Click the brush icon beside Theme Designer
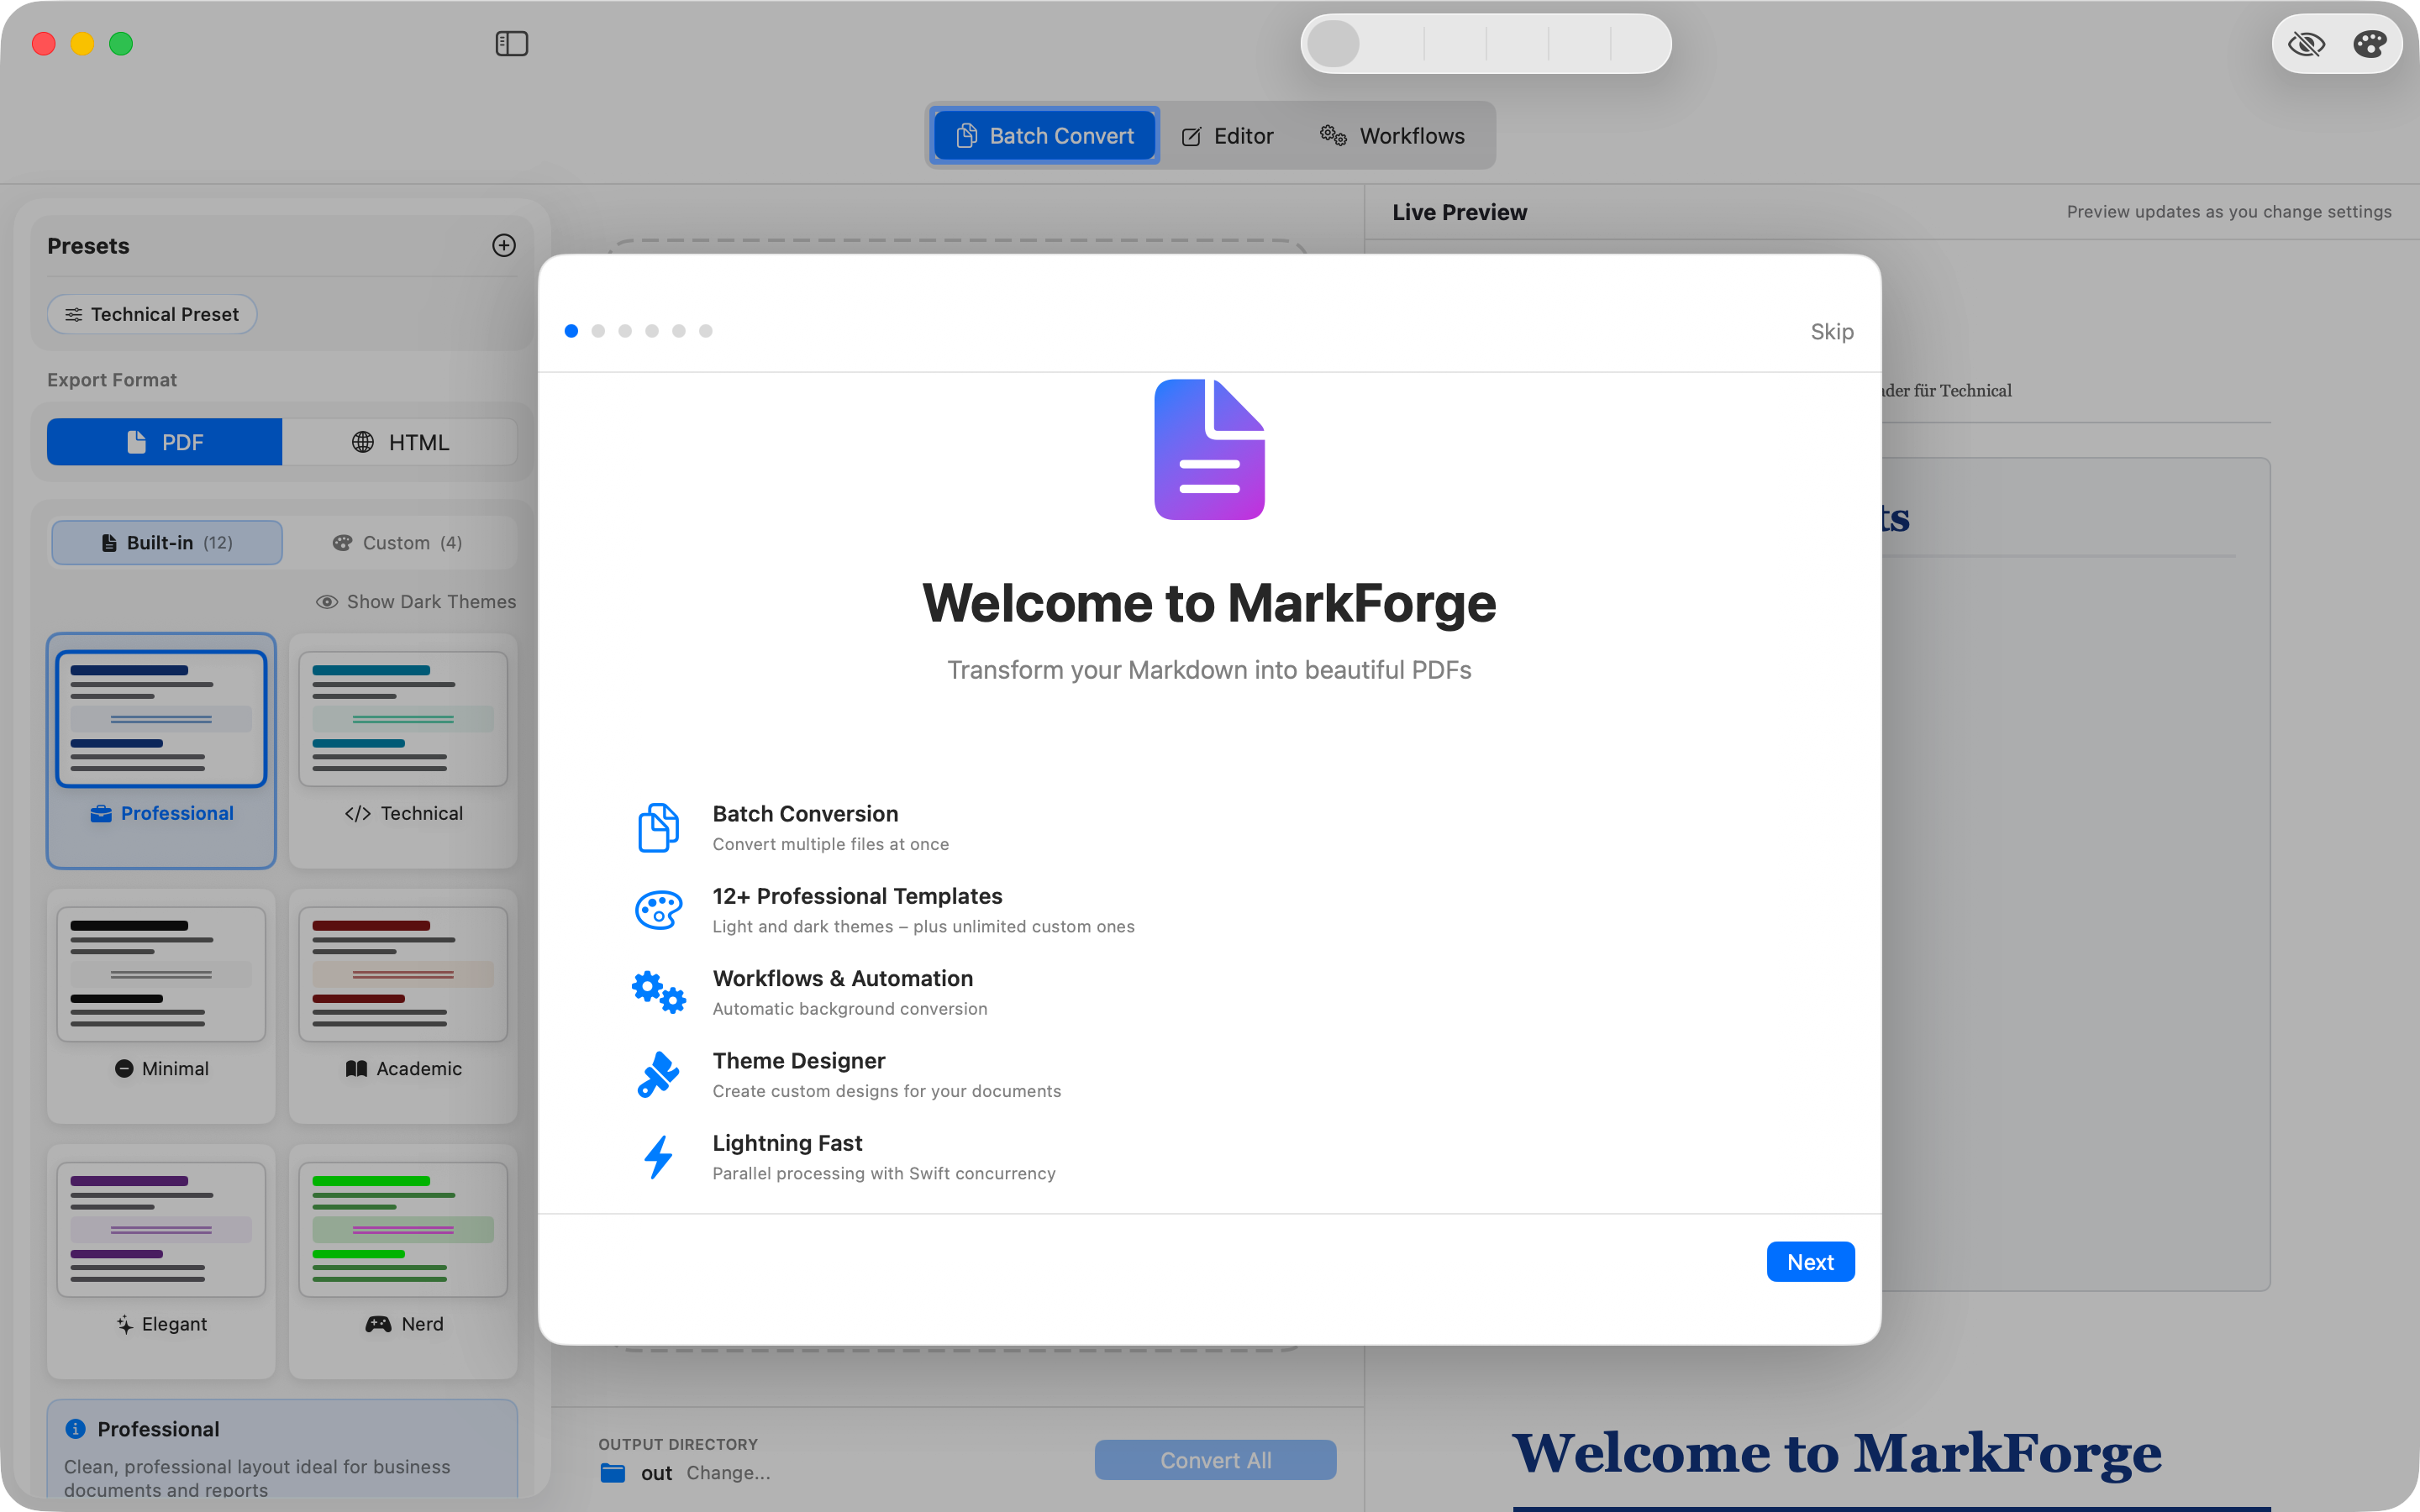This screenshot has height=1512, width=2420. click(x=658, y=1075)
